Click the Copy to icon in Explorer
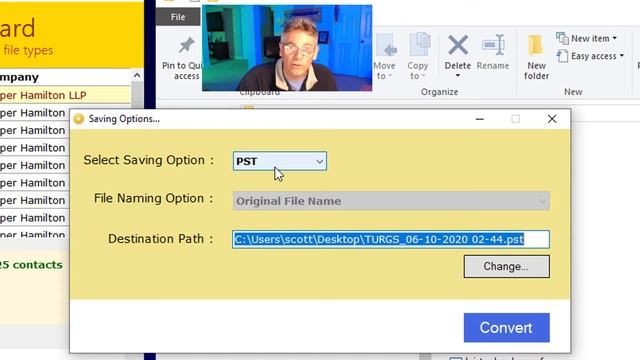The height and width of the screenshot is (360, 640). pos(419,45)
